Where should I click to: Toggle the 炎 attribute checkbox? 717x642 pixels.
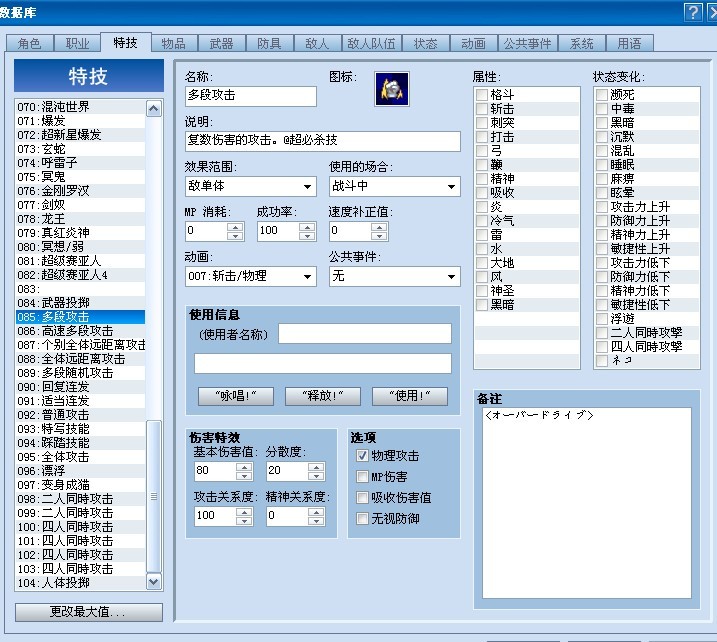click(x=482, y=207)
